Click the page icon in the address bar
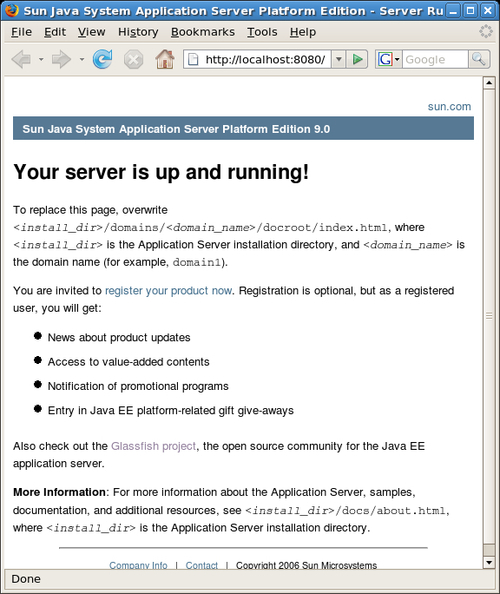500x594 pixels. tap(193, 59)
